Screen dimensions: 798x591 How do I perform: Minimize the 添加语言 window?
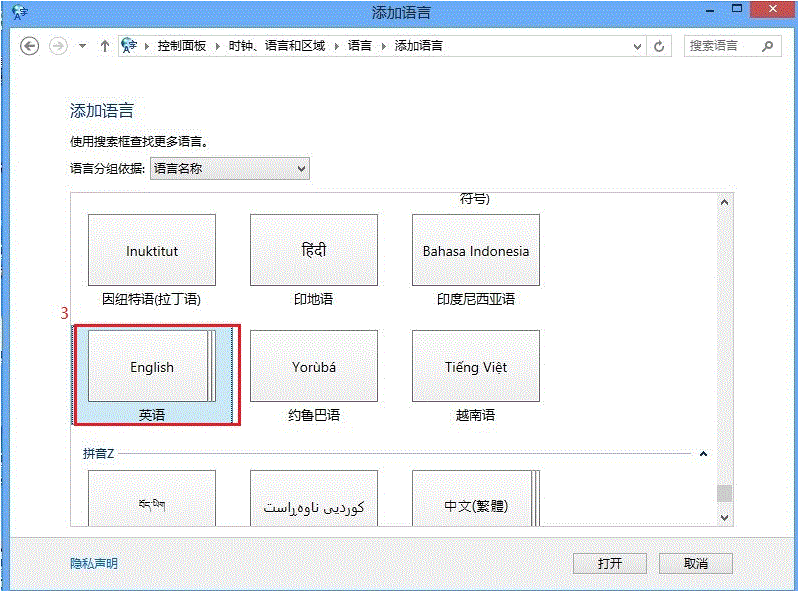pyautogui.click(x=710, y=10)
